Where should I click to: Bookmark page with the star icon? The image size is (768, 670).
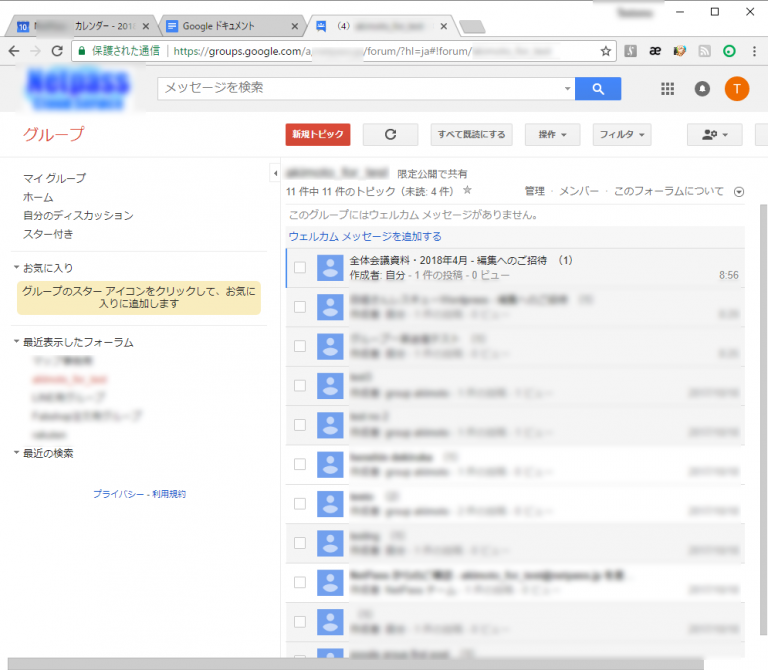pyautogui.click(x=605, y=50)
